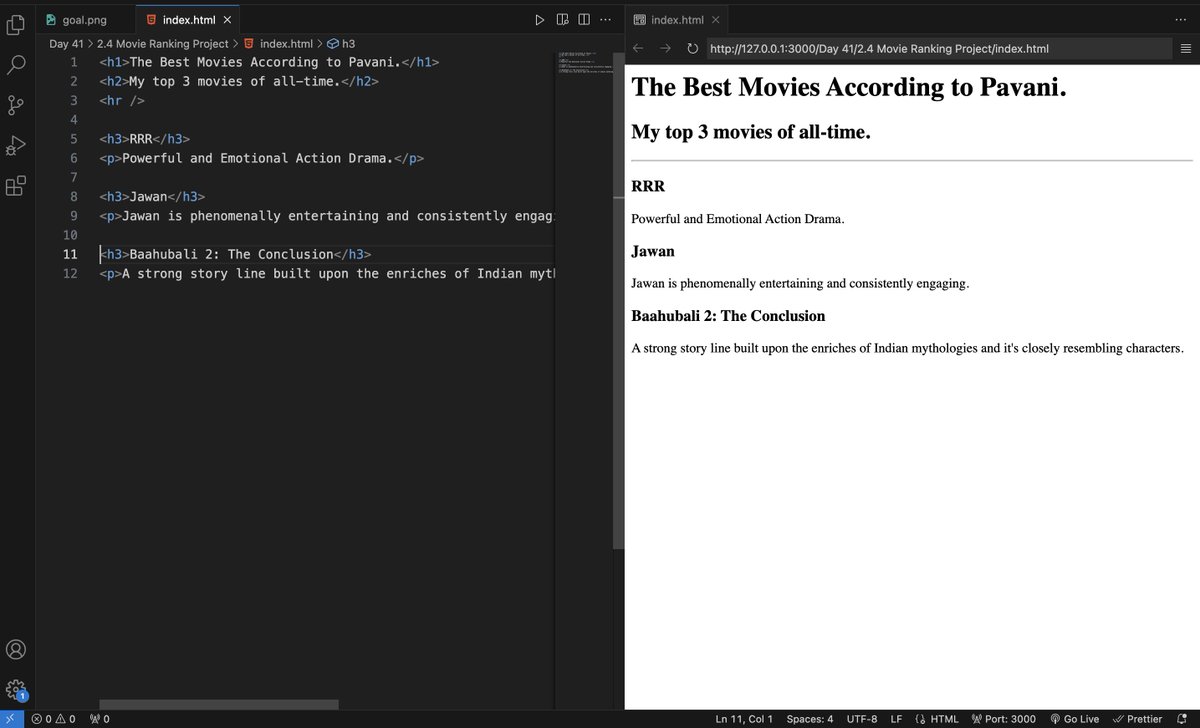
Task: Change indentation via Spaces: 4
Action: tap(810, 718)
